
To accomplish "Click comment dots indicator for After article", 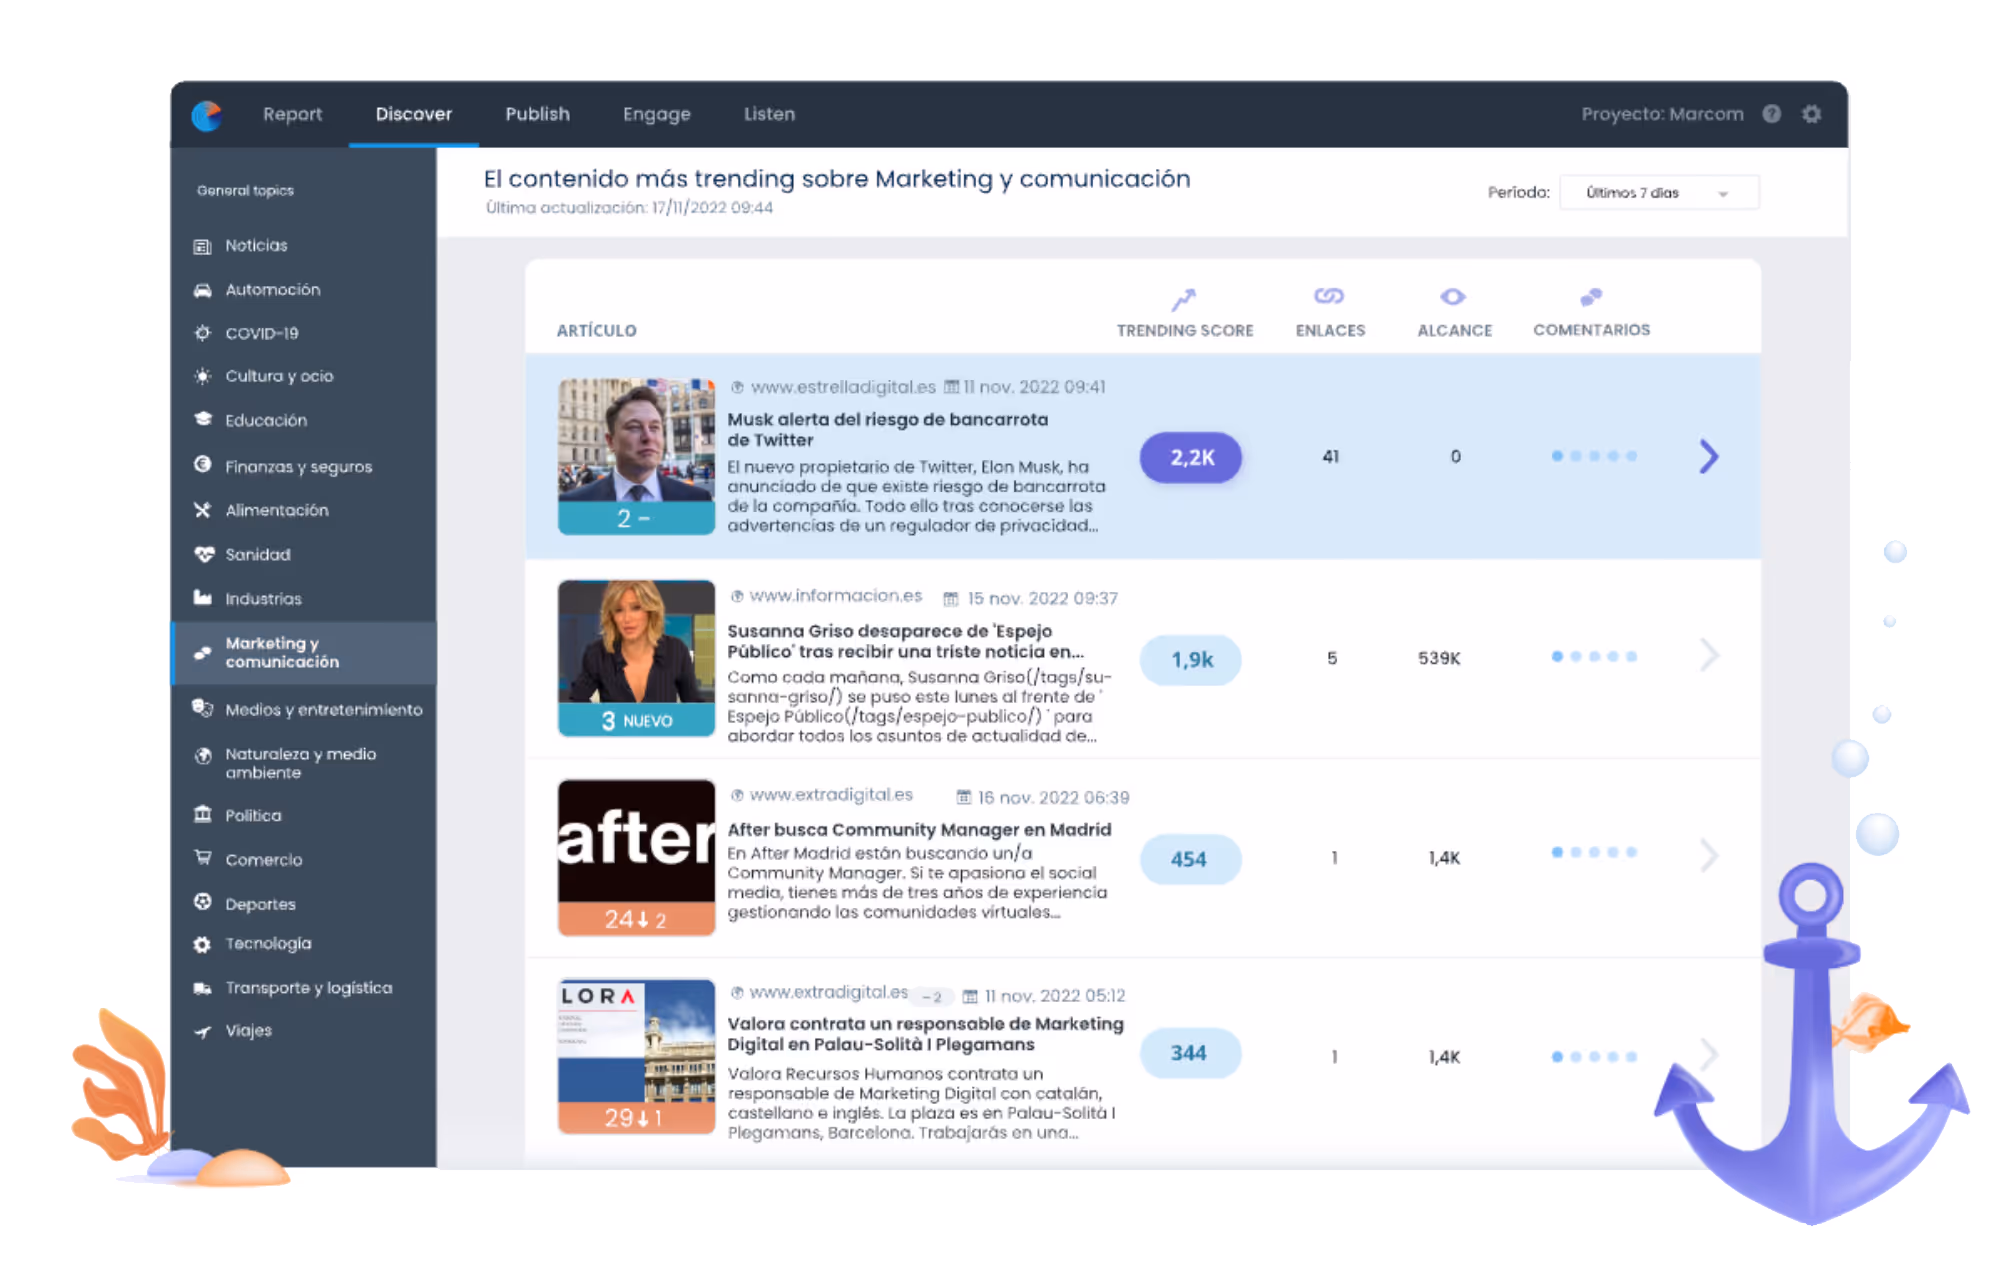I will [x=1594, y=852].
